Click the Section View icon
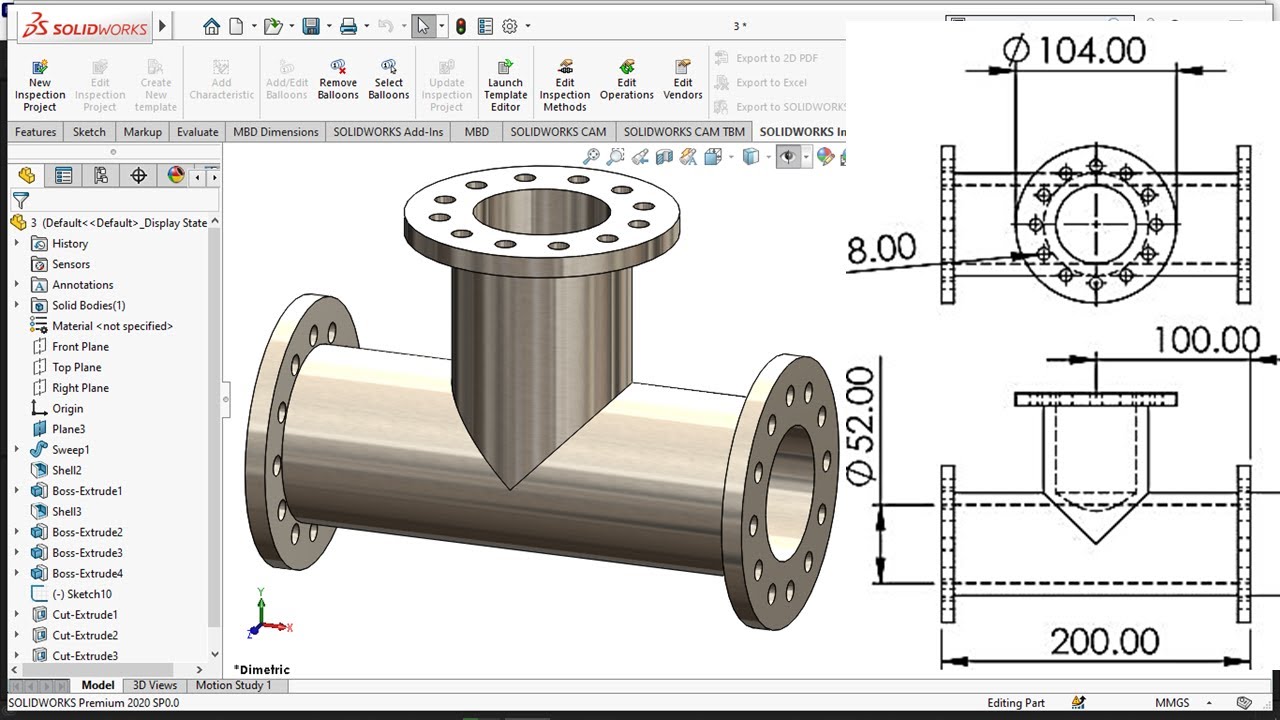Viewport: 1280px width, 720px height. point(664,157)
